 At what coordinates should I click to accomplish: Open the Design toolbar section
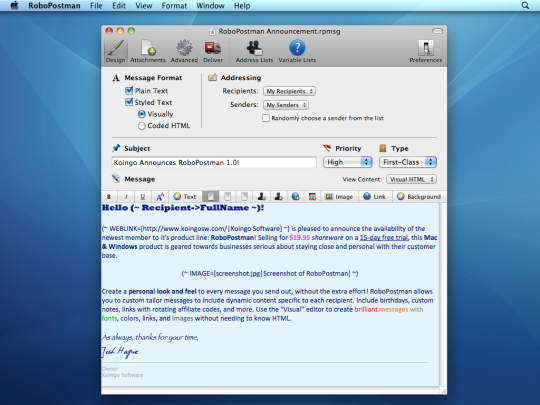click(115, 51)
